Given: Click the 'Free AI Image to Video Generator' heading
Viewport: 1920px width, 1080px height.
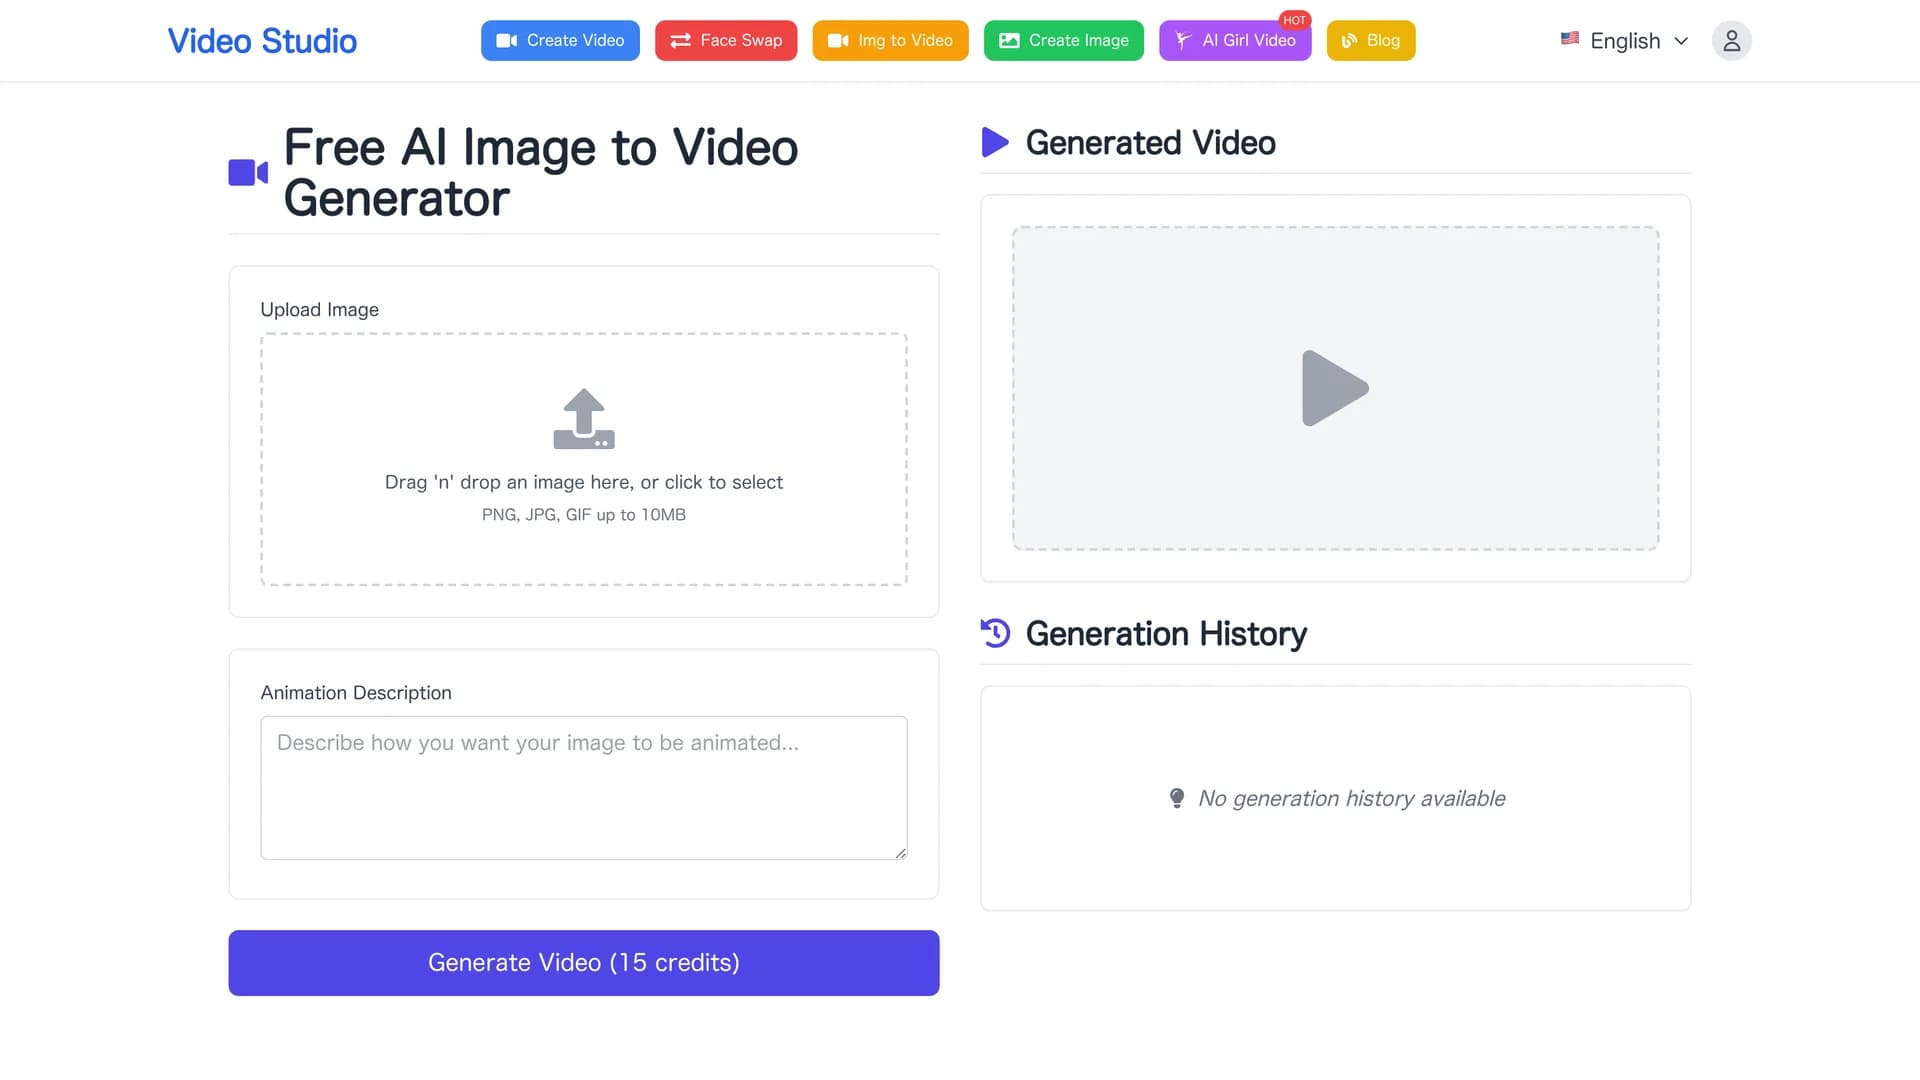Looking at the screenshot, I should click(541, 173).
